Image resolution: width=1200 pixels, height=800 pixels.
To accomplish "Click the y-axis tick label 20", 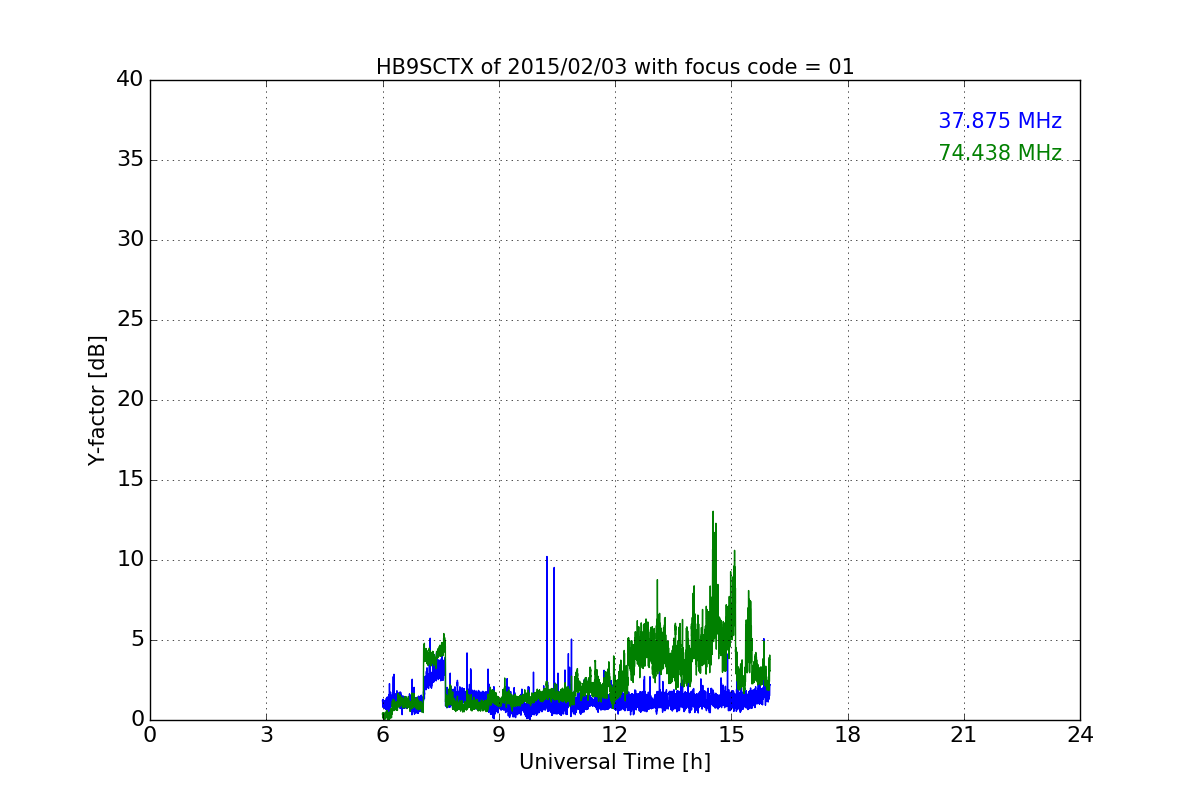I will 130,400.
